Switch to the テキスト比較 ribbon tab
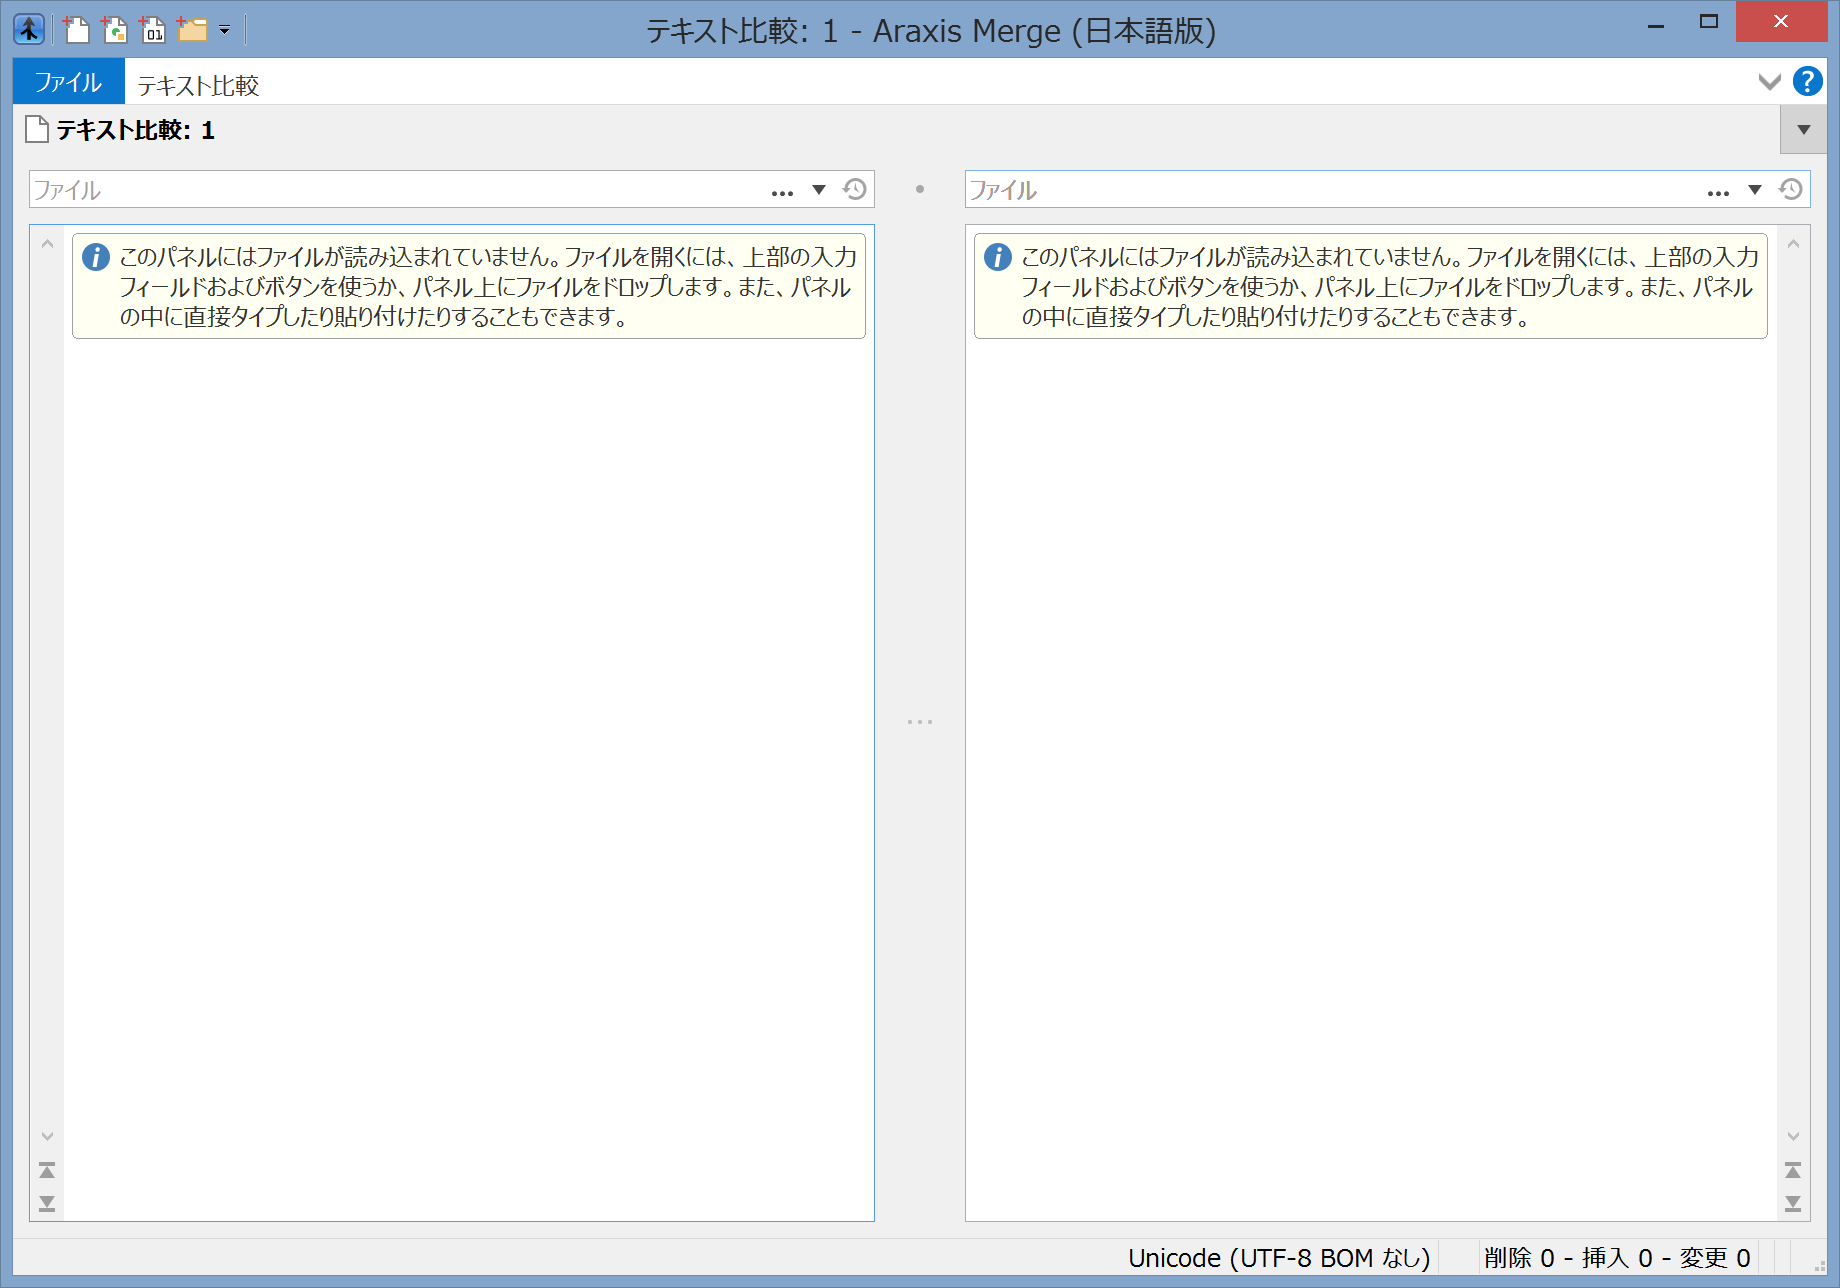The width and height of the screenshot is (1840, 1288). (198, 85)
